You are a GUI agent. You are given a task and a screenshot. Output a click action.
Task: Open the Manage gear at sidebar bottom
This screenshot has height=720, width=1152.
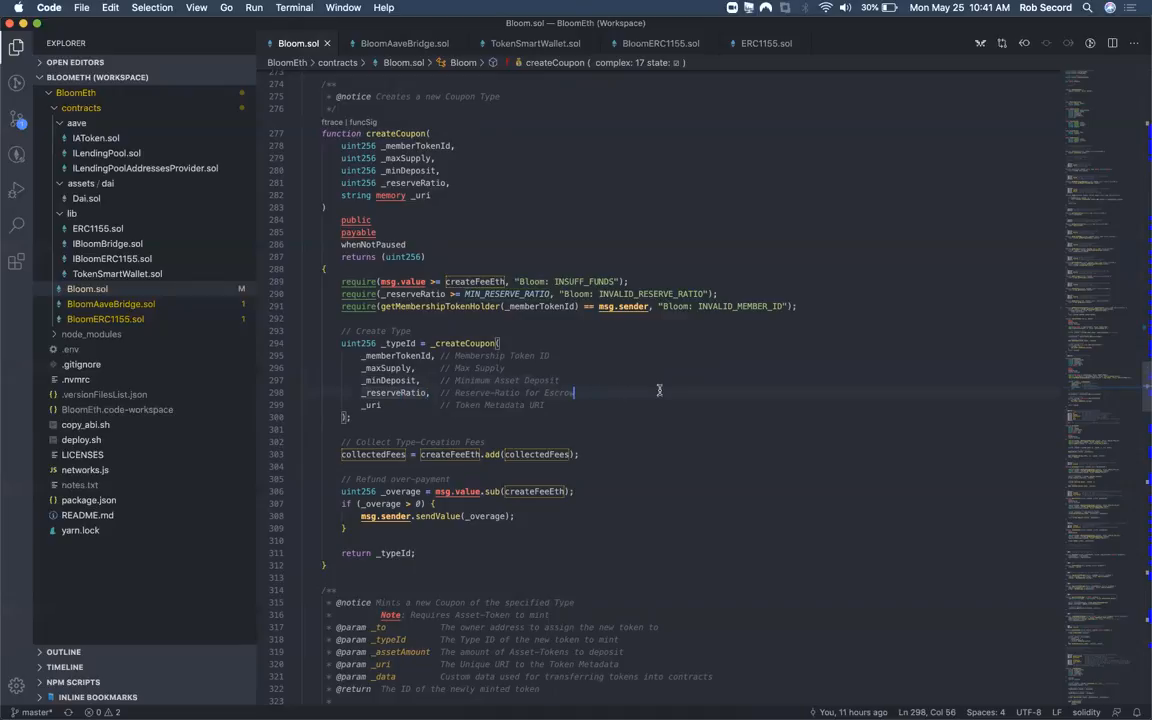pyautogui.click(x=16, y=685)
